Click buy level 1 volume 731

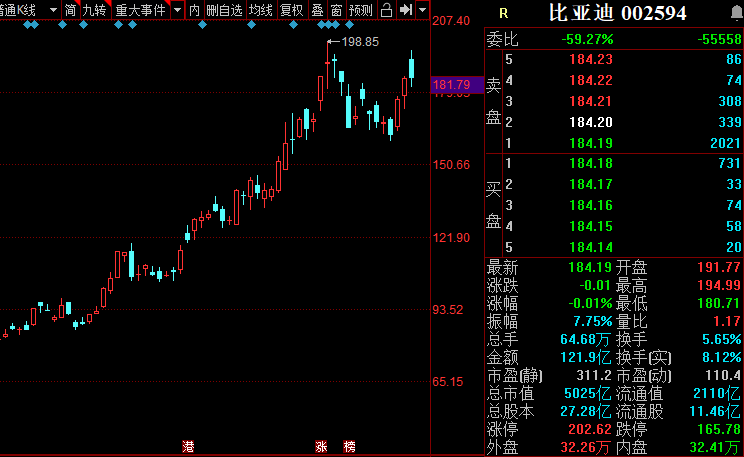730,163
